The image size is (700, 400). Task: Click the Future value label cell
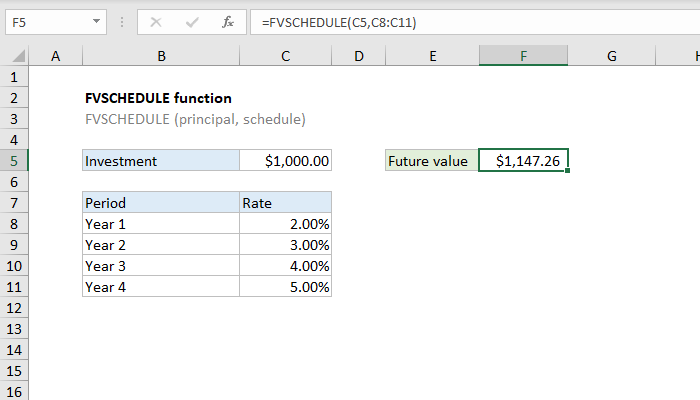pyautogui.click(x=432, y=161)
